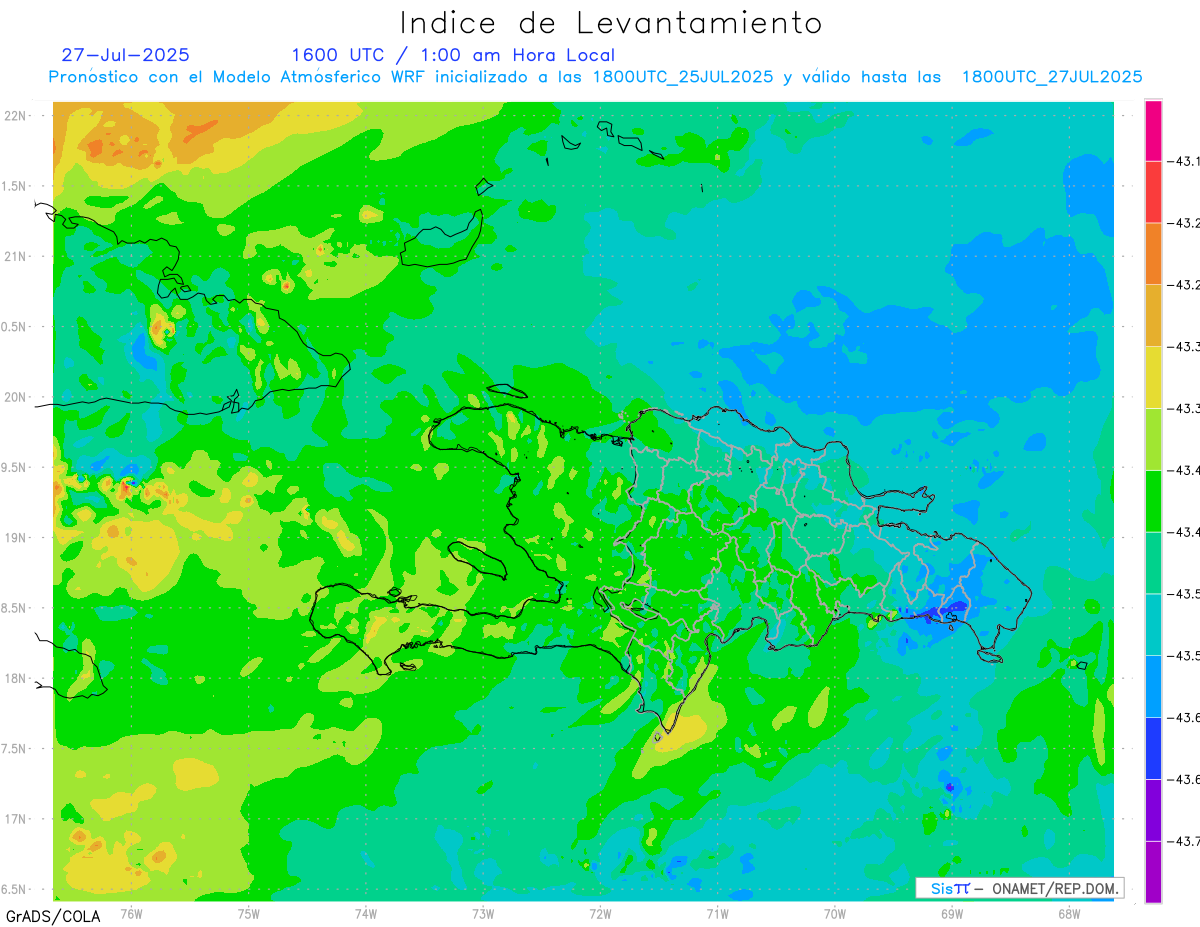Click the '17N' latitude label
Screen dimensions: 1200x927
(x=16, y=819)
